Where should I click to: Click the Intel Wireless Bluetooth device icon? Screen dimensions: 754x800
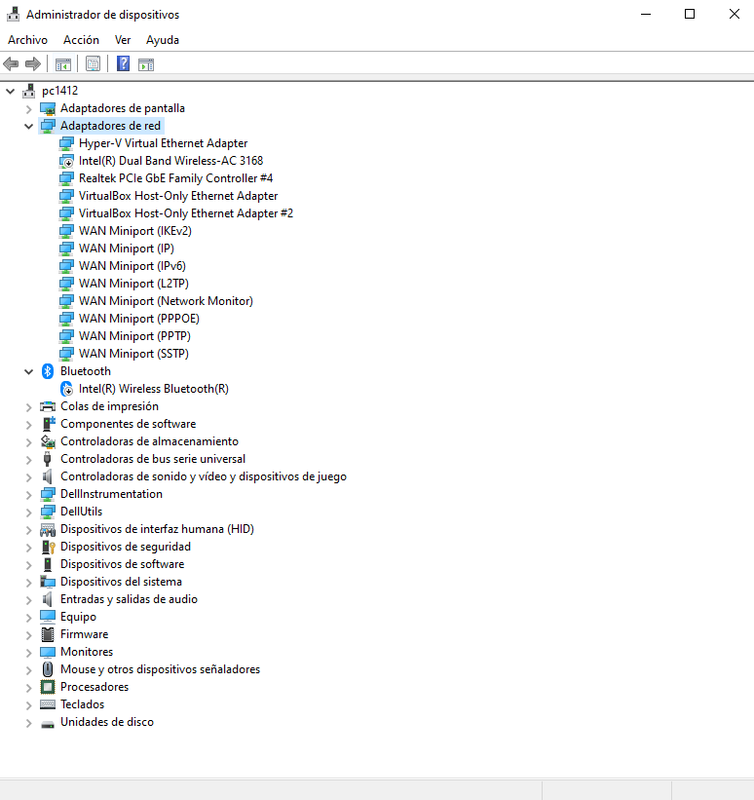click(x=66, y=389)
